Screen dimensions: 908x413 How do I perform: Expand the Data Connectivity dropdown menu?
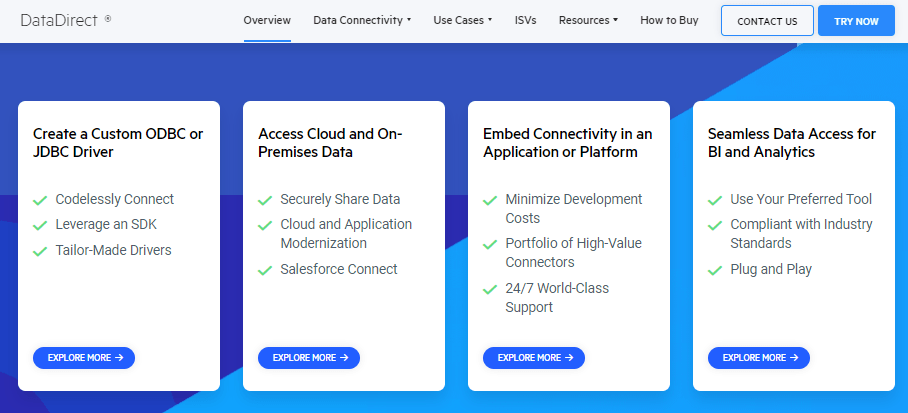[x=361, y=20]
